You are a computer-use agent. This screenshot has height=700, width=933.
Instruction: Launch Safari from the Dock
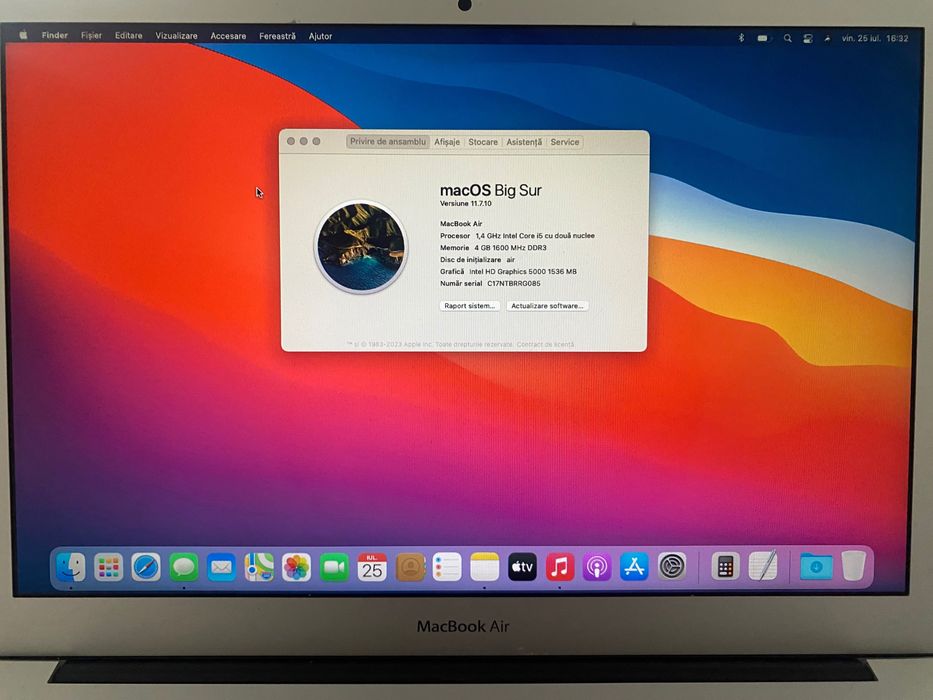(146, 567)
